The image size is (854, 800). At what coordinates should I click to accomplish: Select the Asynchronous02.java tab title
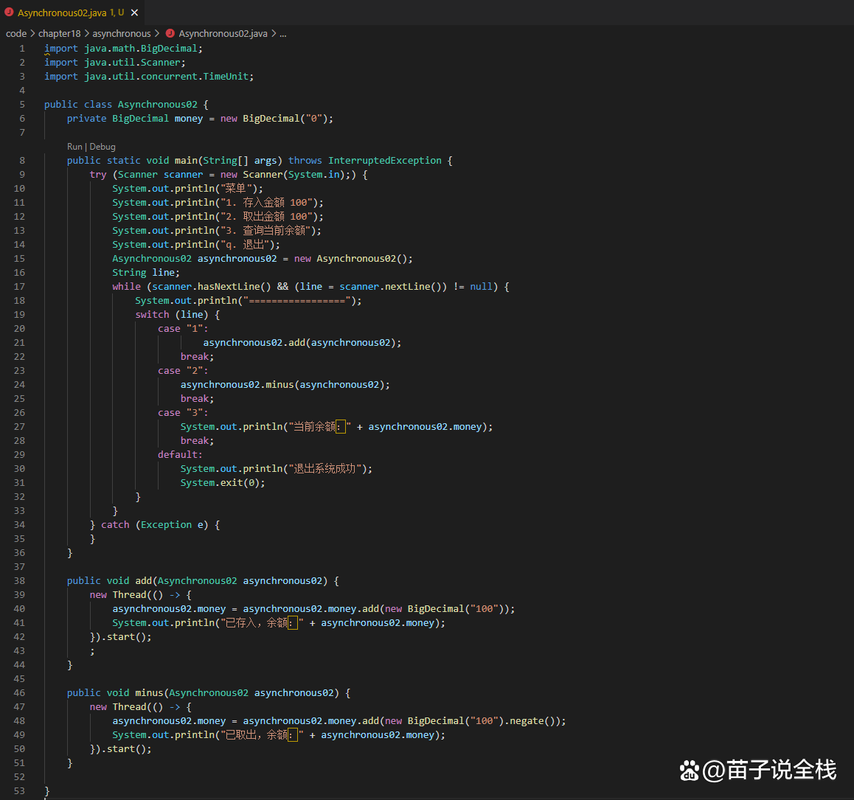[64, 13]
